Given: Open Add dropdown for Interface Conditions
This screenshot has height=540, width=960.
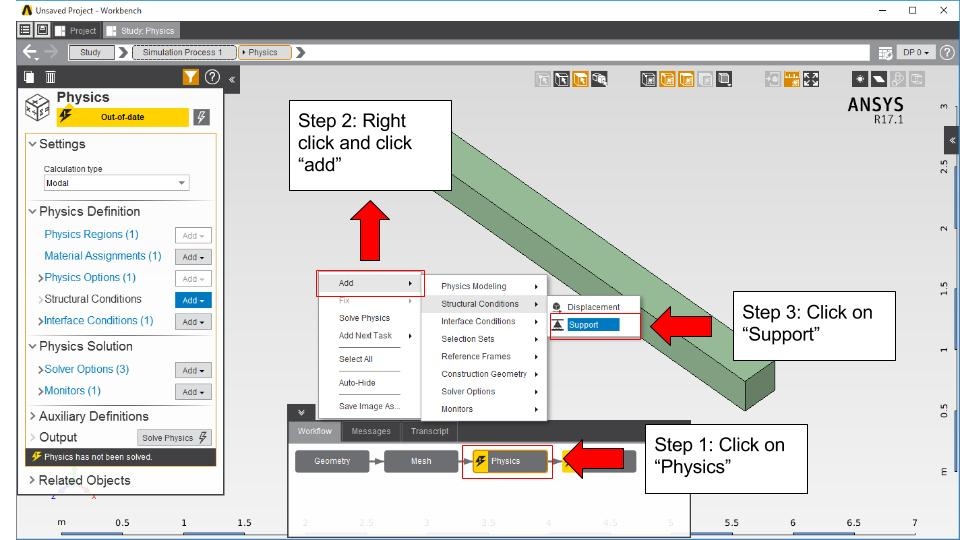Looking at the screenshot, I should click(193, 321).
